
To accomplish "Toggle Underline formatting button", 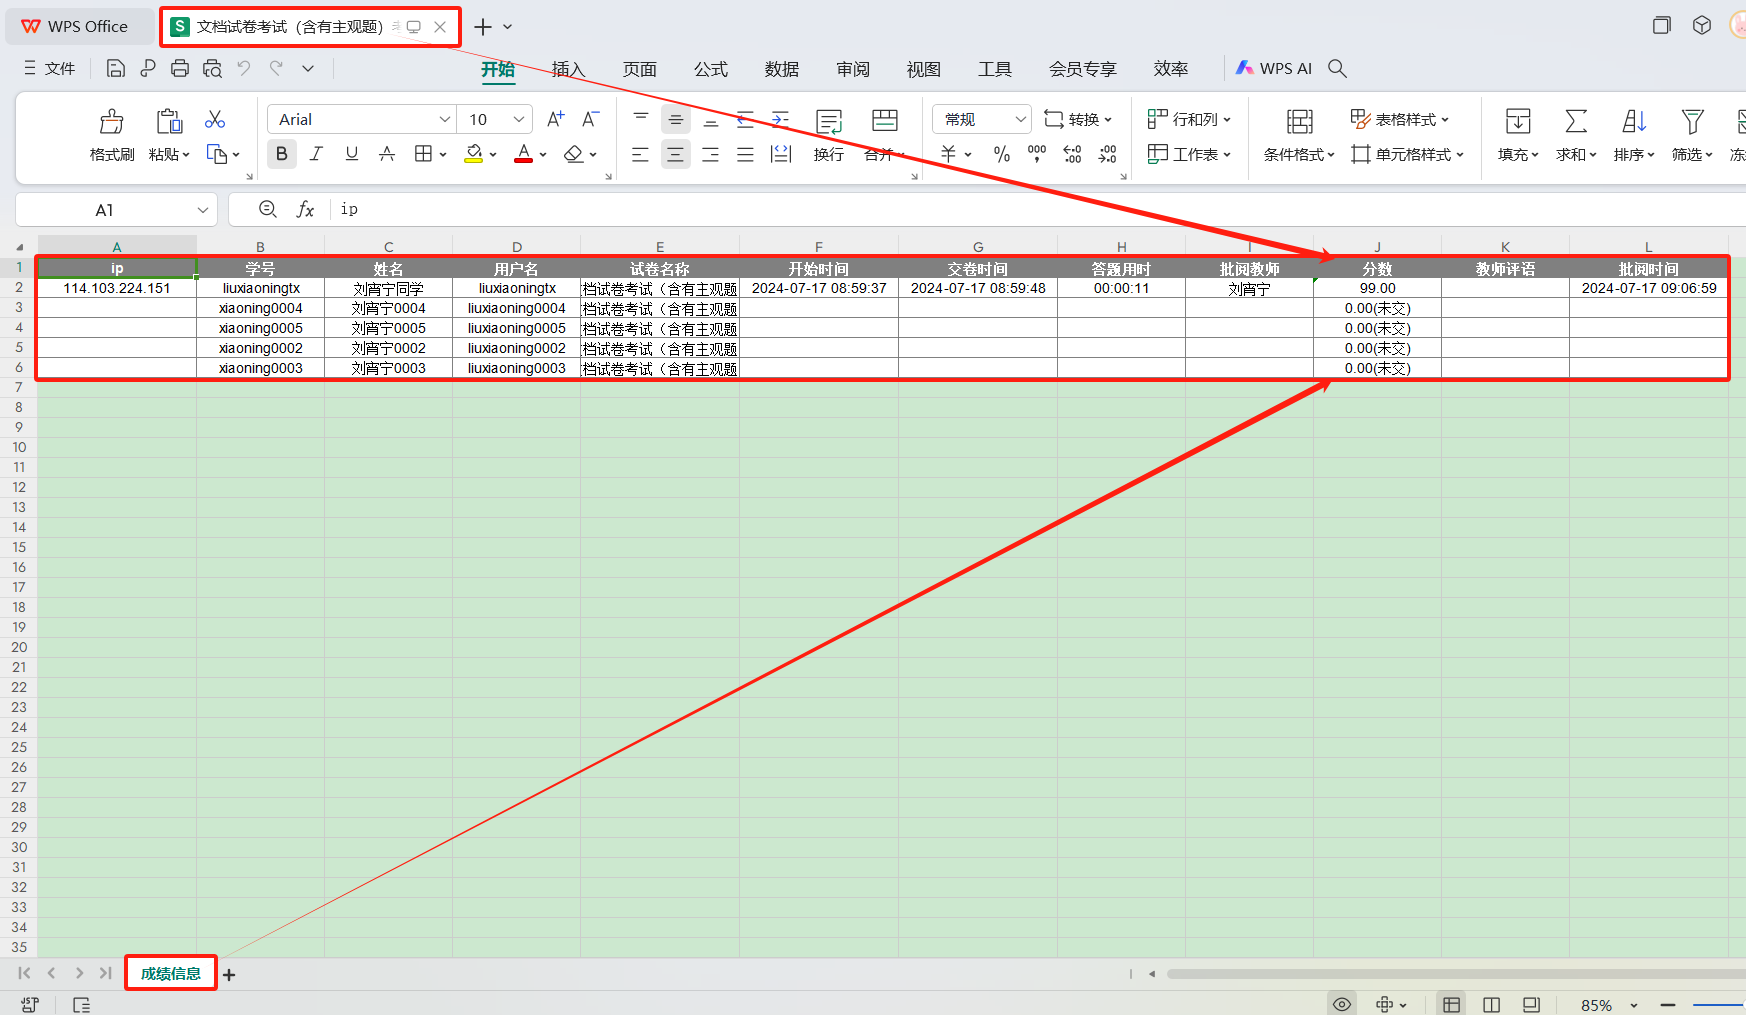I will tap(351, 154).
